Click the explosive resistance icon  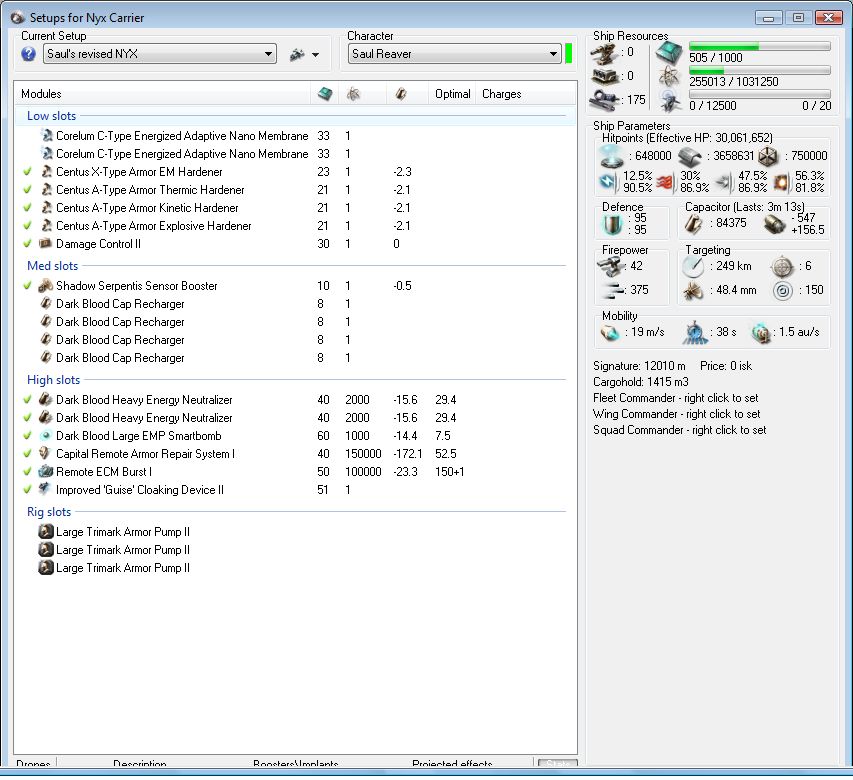pos(782,182)
